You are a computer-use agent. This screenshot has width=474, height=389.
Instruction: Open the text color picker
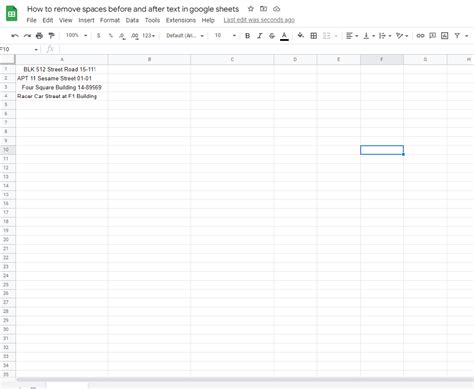pyautogui.click(x=284, y=36)
